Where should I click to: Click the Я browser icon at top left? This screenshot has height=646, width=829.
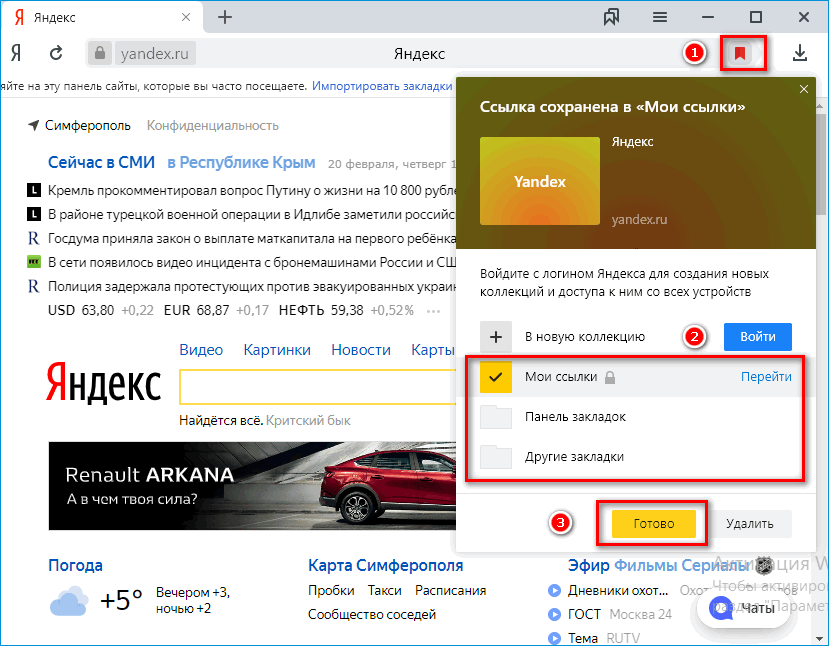pyautogui.click(x=16, y=53)
